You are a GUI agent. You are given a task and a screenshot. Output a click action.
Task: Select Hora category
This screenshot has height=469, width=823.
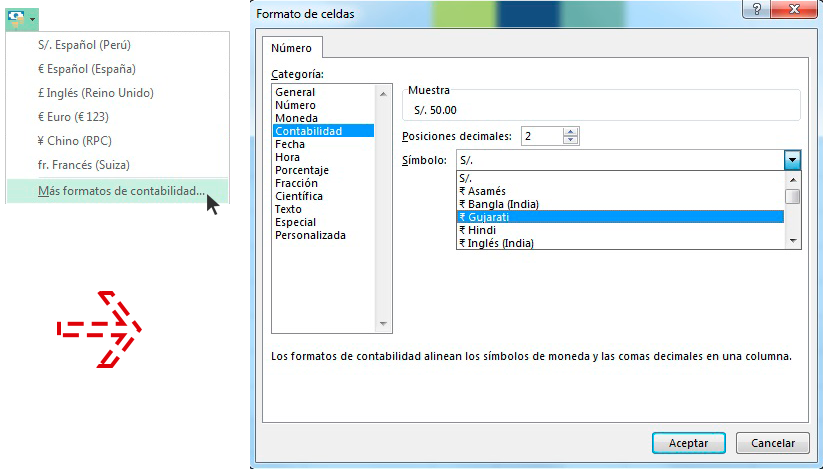[x=288, y=157]
